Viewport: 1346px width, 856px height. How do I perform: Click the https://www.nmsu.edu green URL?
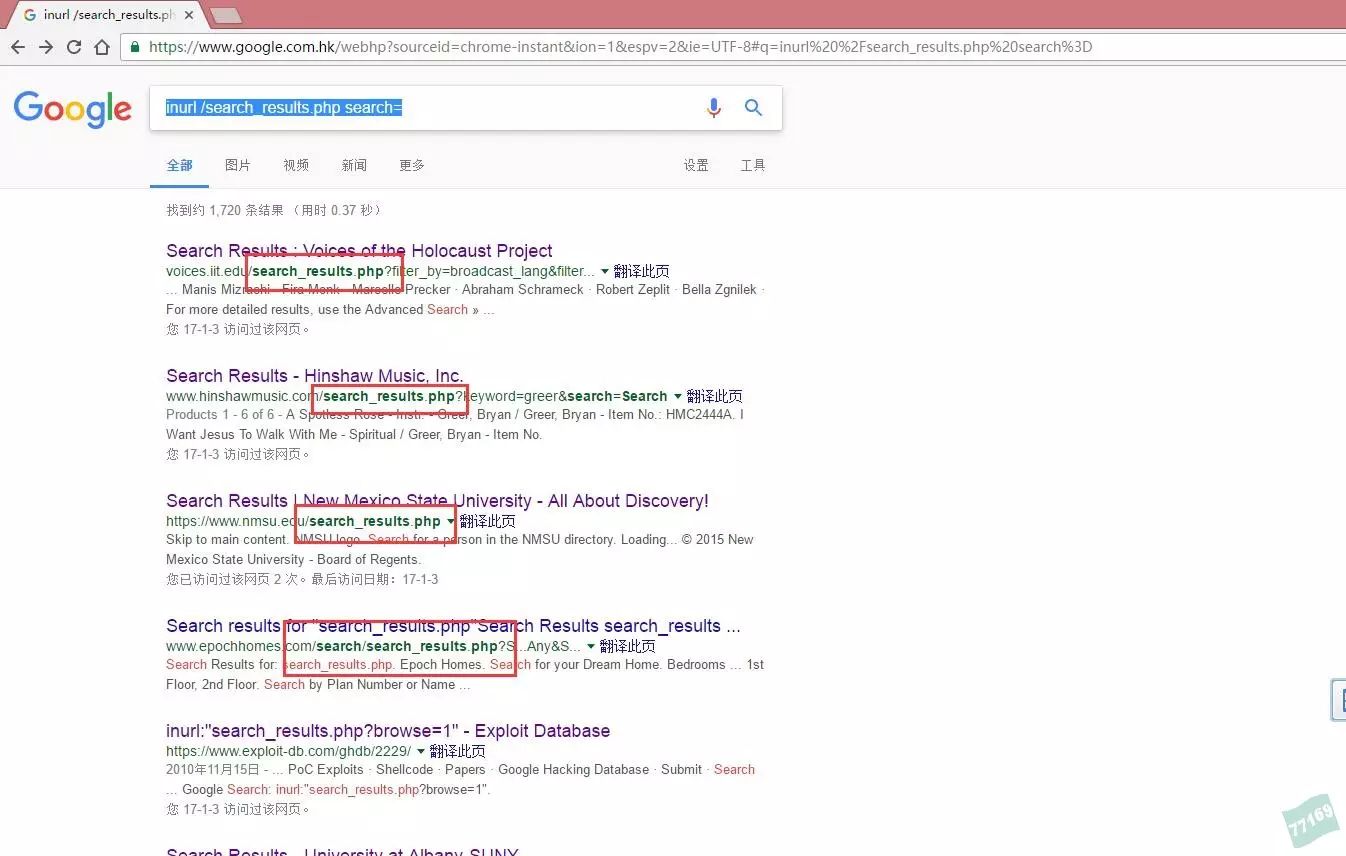303,521
